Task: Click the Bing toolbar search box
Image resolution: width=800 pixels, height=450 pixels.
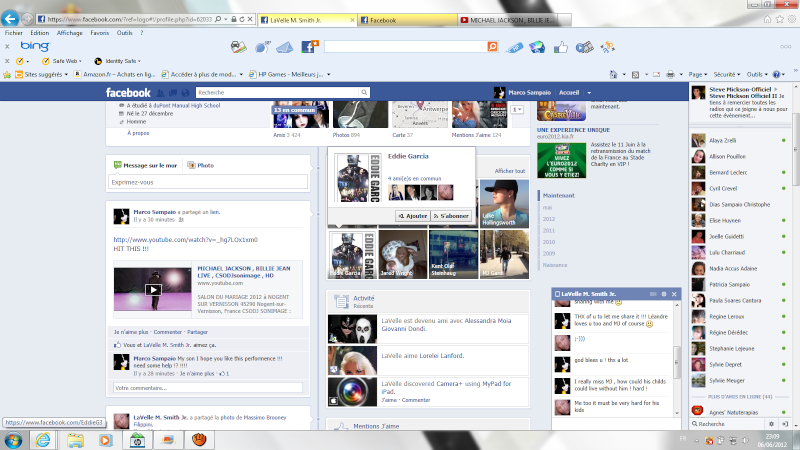Action: 406,46
